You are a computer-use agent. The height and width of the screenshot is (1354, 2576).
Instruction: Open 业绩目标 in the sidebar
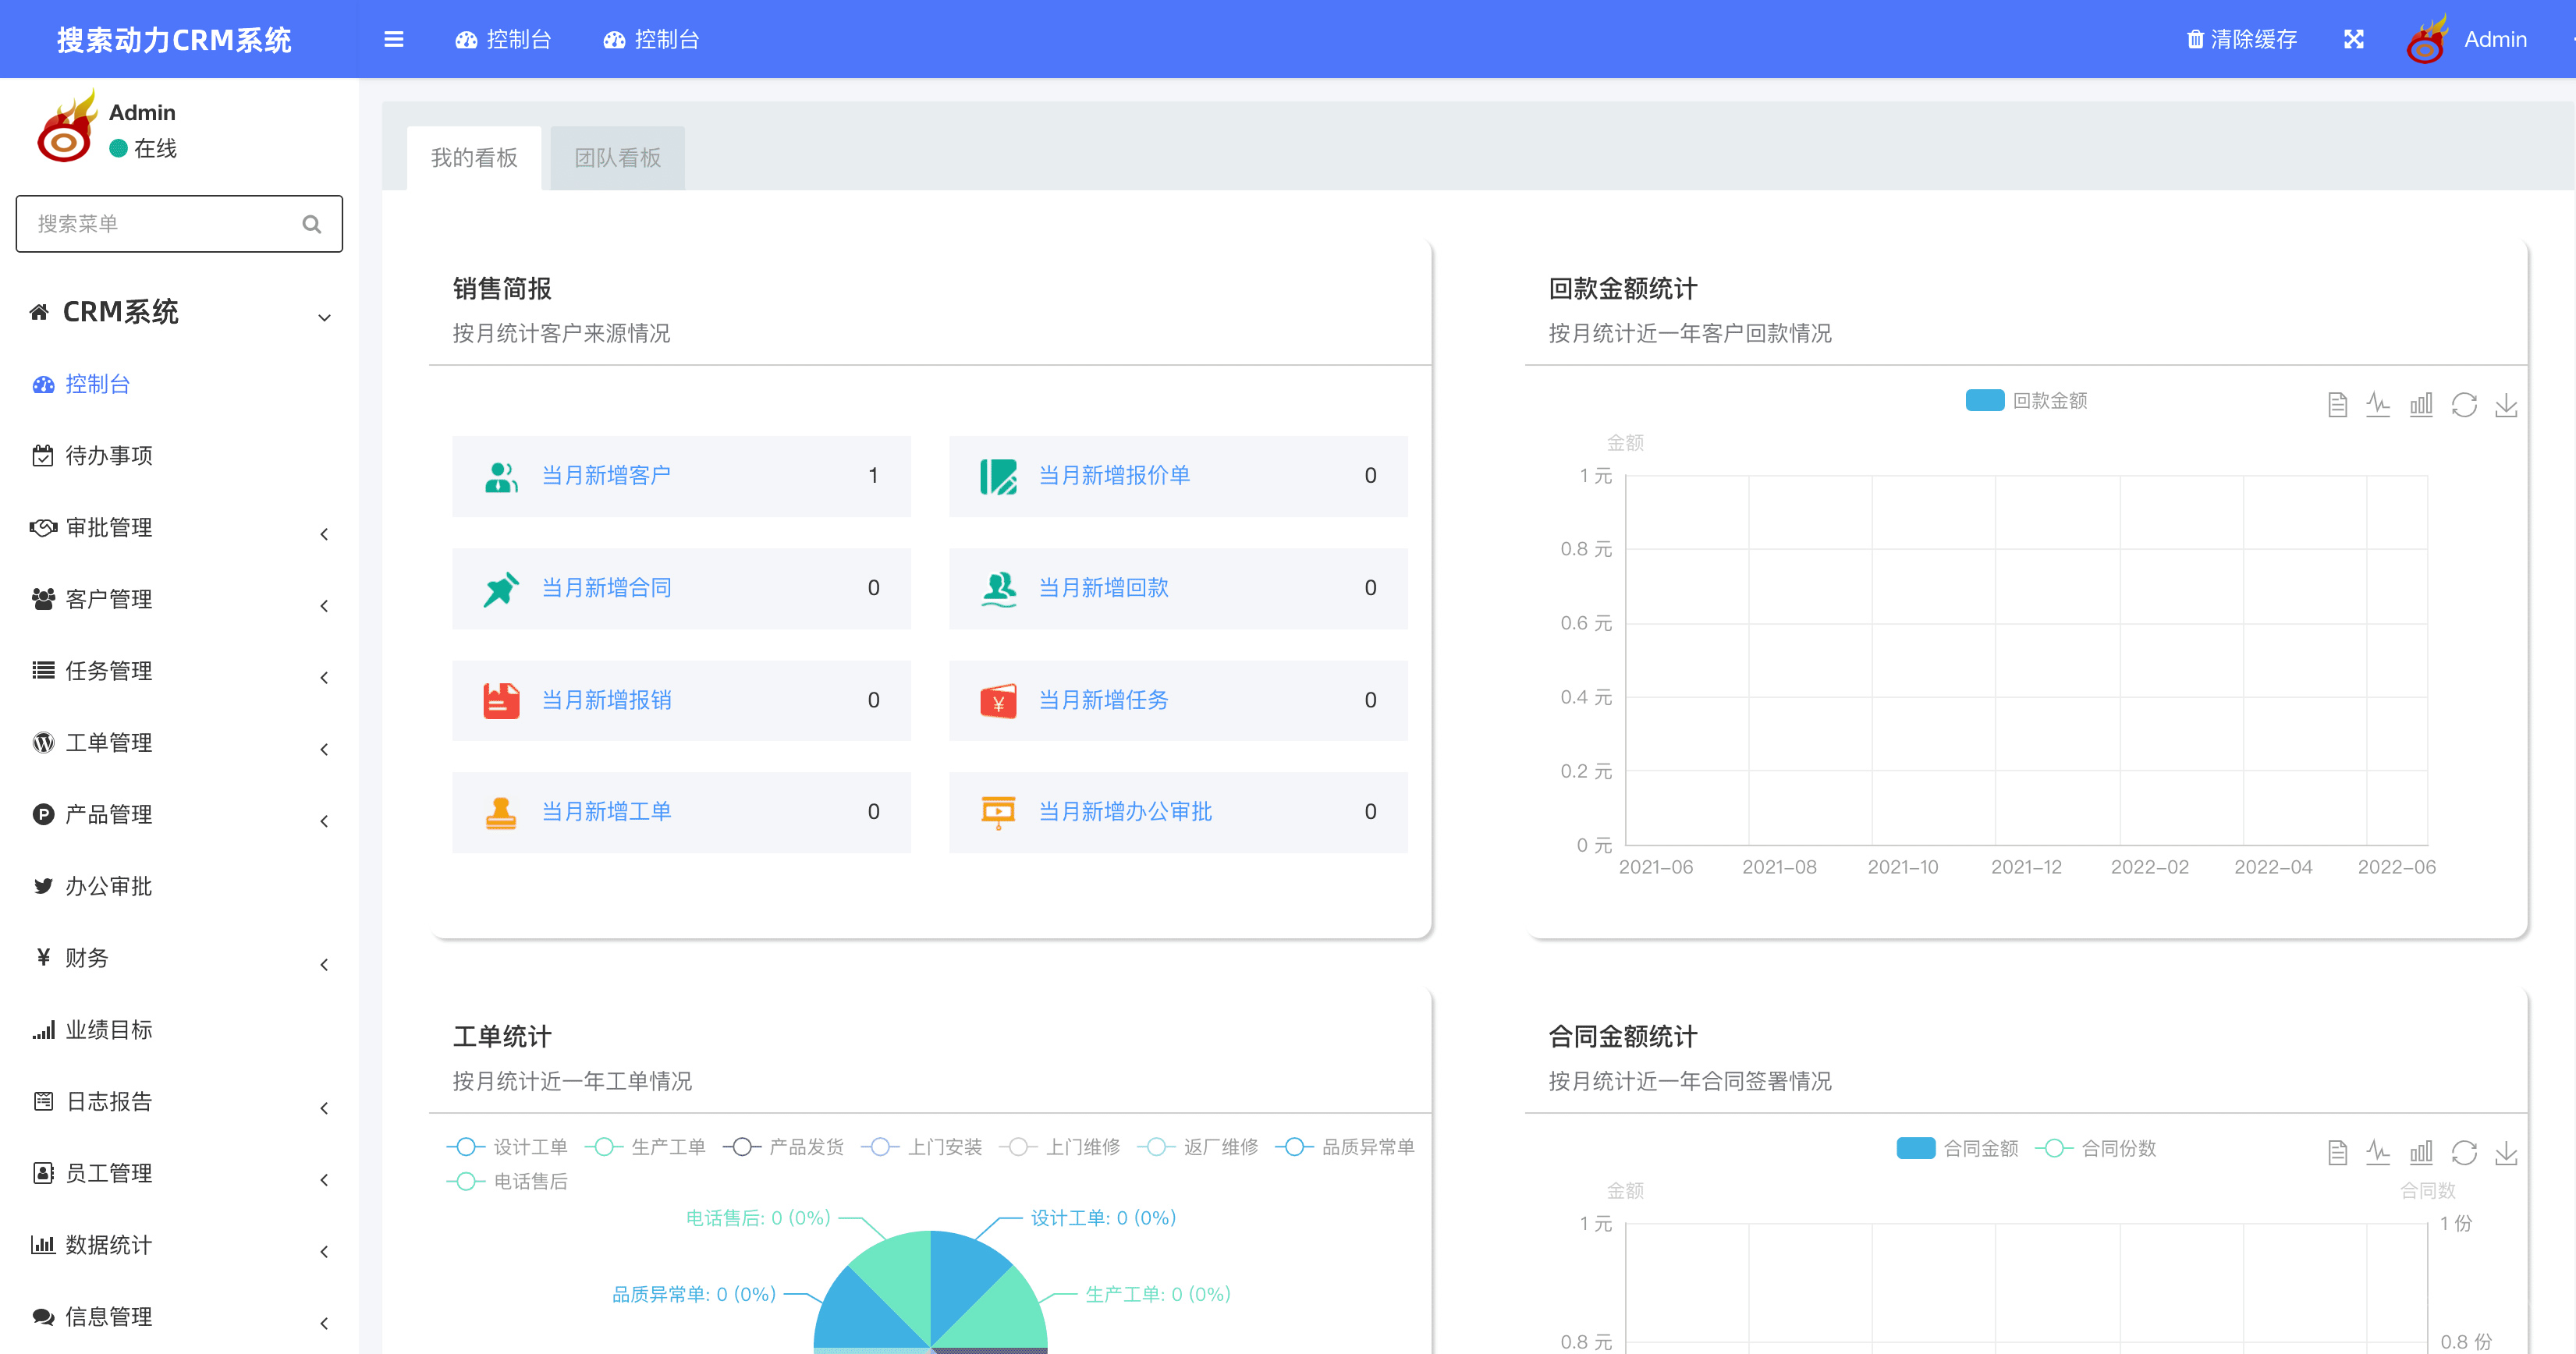[108, 1030]
